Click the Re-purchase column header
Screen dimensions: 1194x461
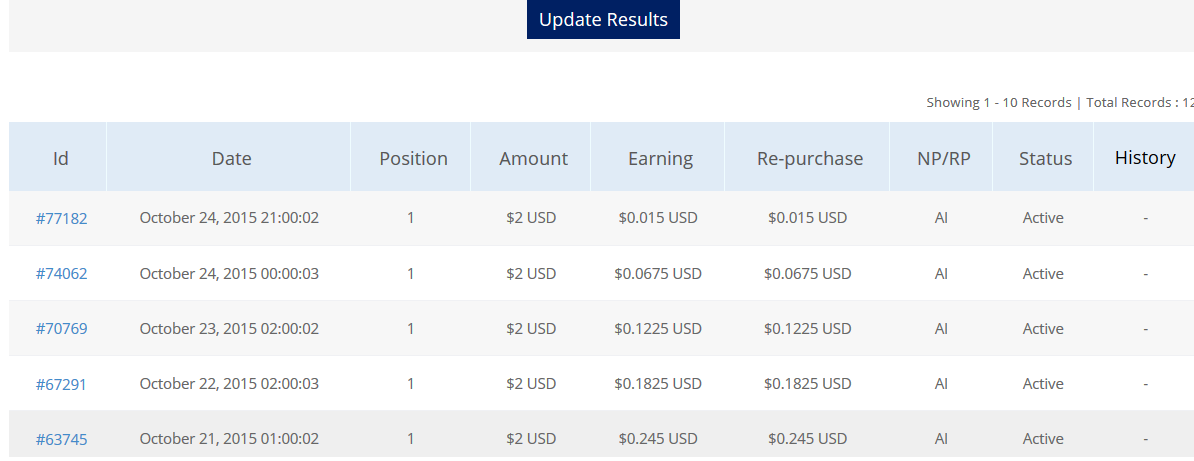[810, 158]
